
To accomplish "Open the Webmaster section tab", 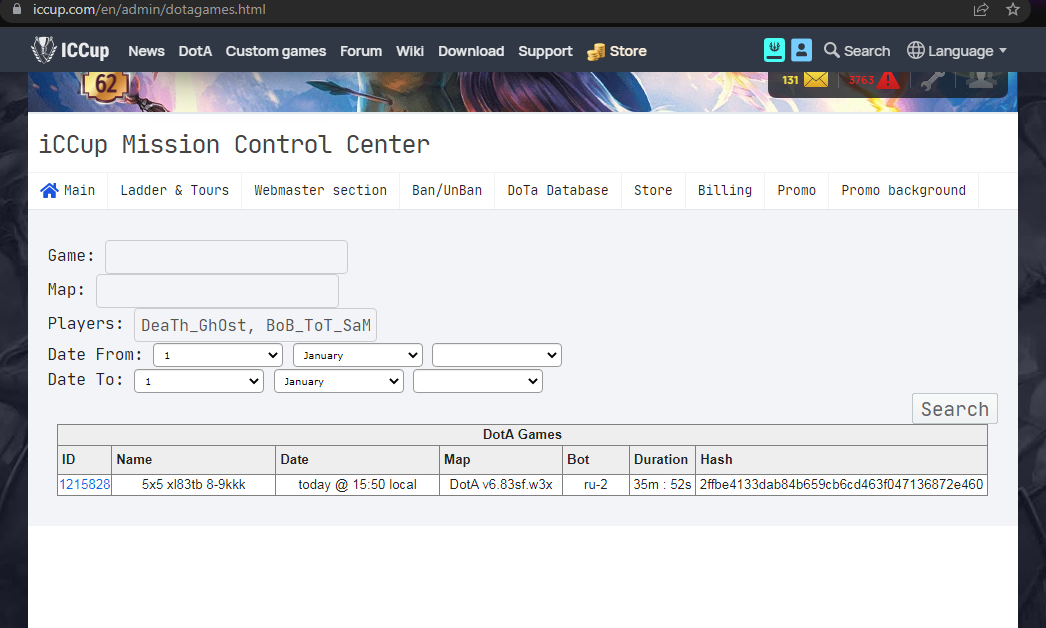I will click(x=320, y=191).
